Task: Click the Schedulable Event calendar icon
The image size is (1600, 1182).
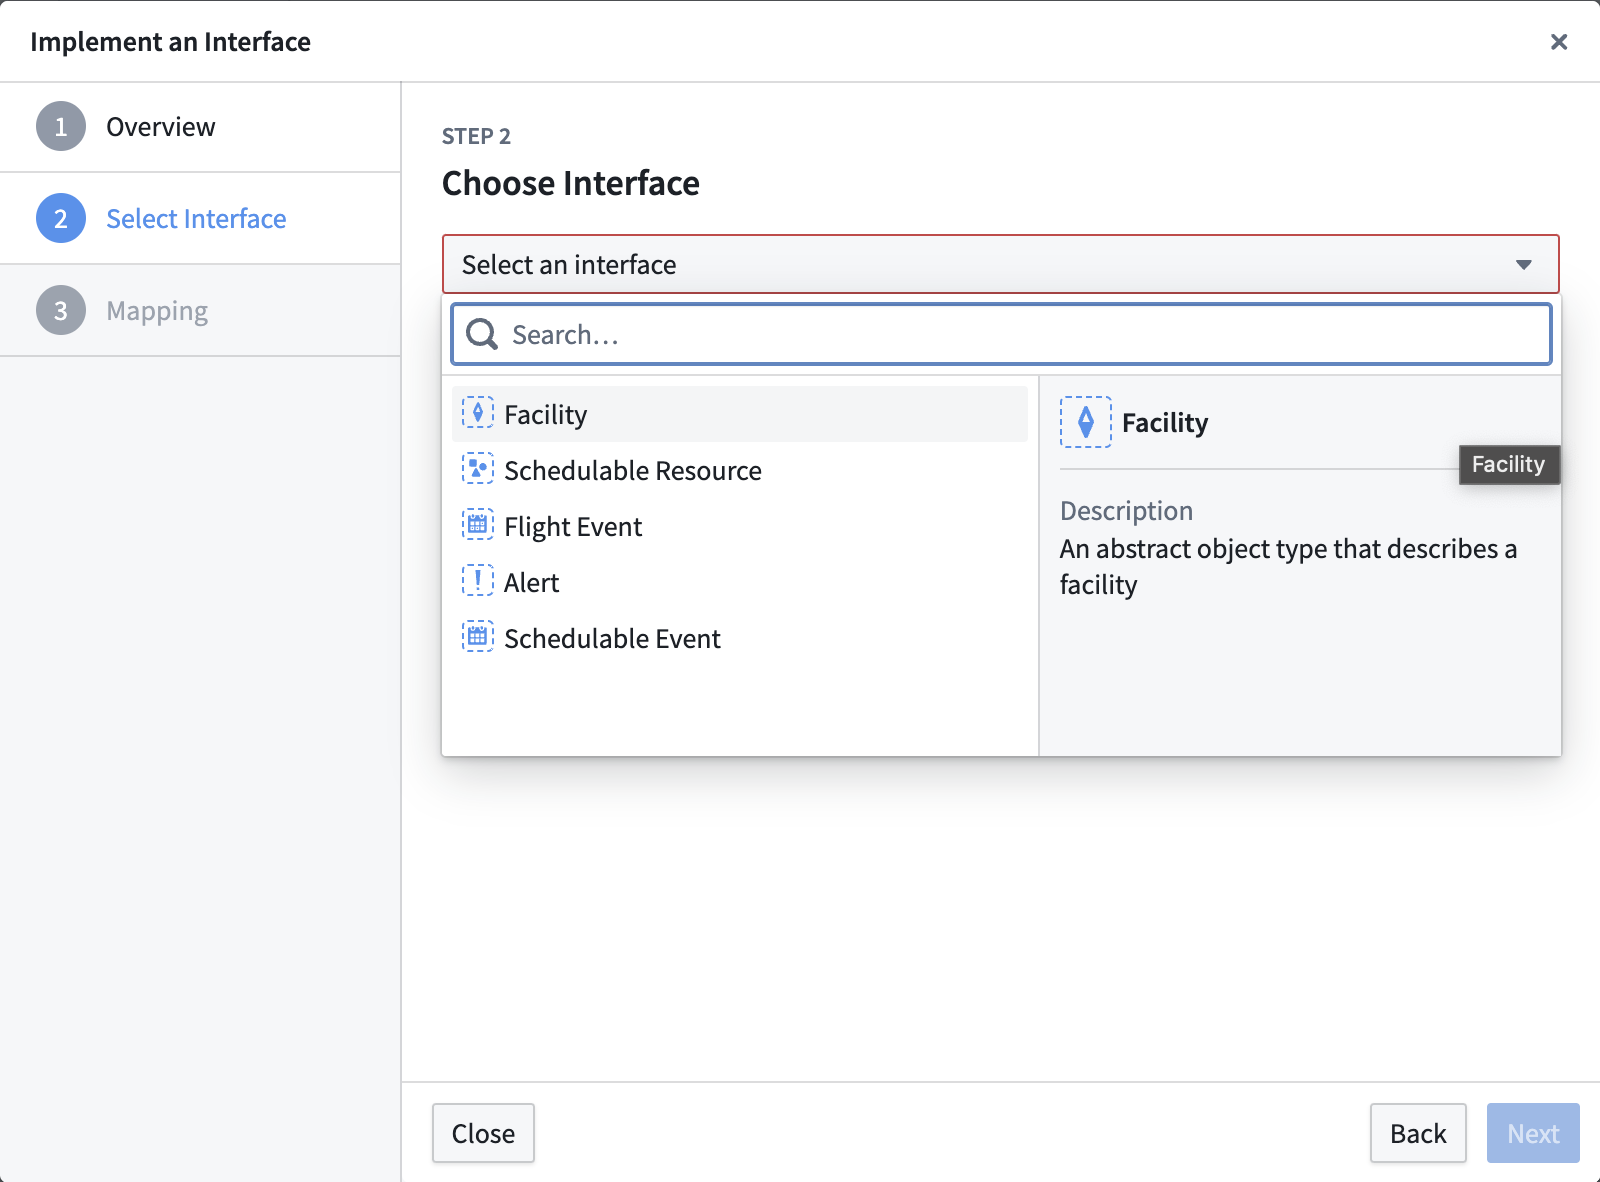Action: 478,637
